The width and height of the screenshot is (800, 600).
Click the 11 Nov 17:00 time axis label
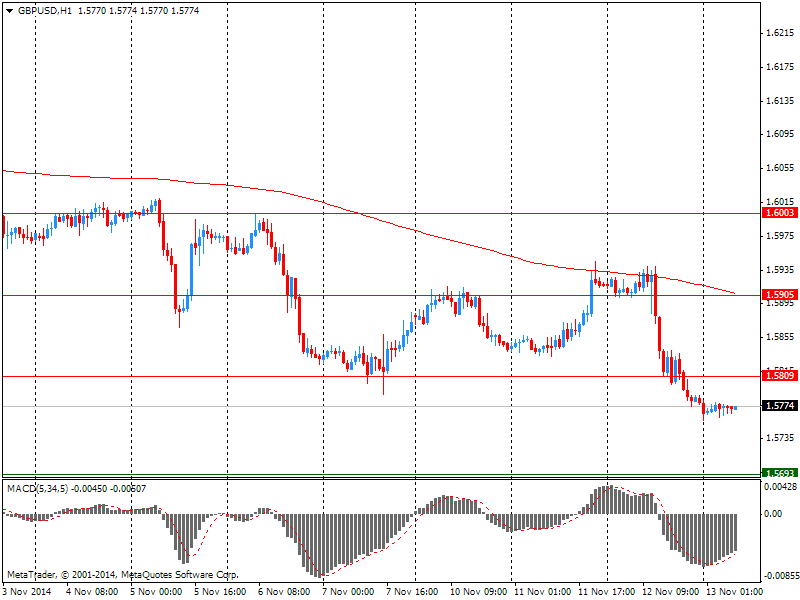(x=607, y=591)
